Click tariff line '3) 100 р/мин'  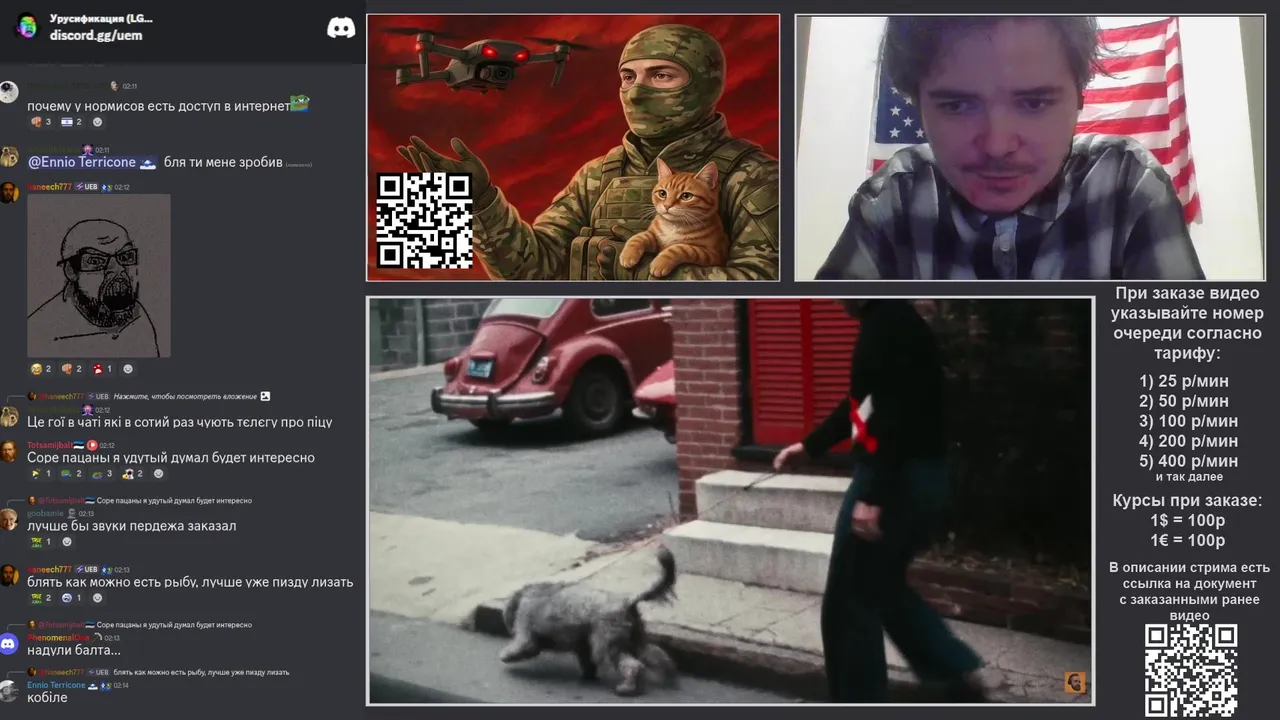1188,421
